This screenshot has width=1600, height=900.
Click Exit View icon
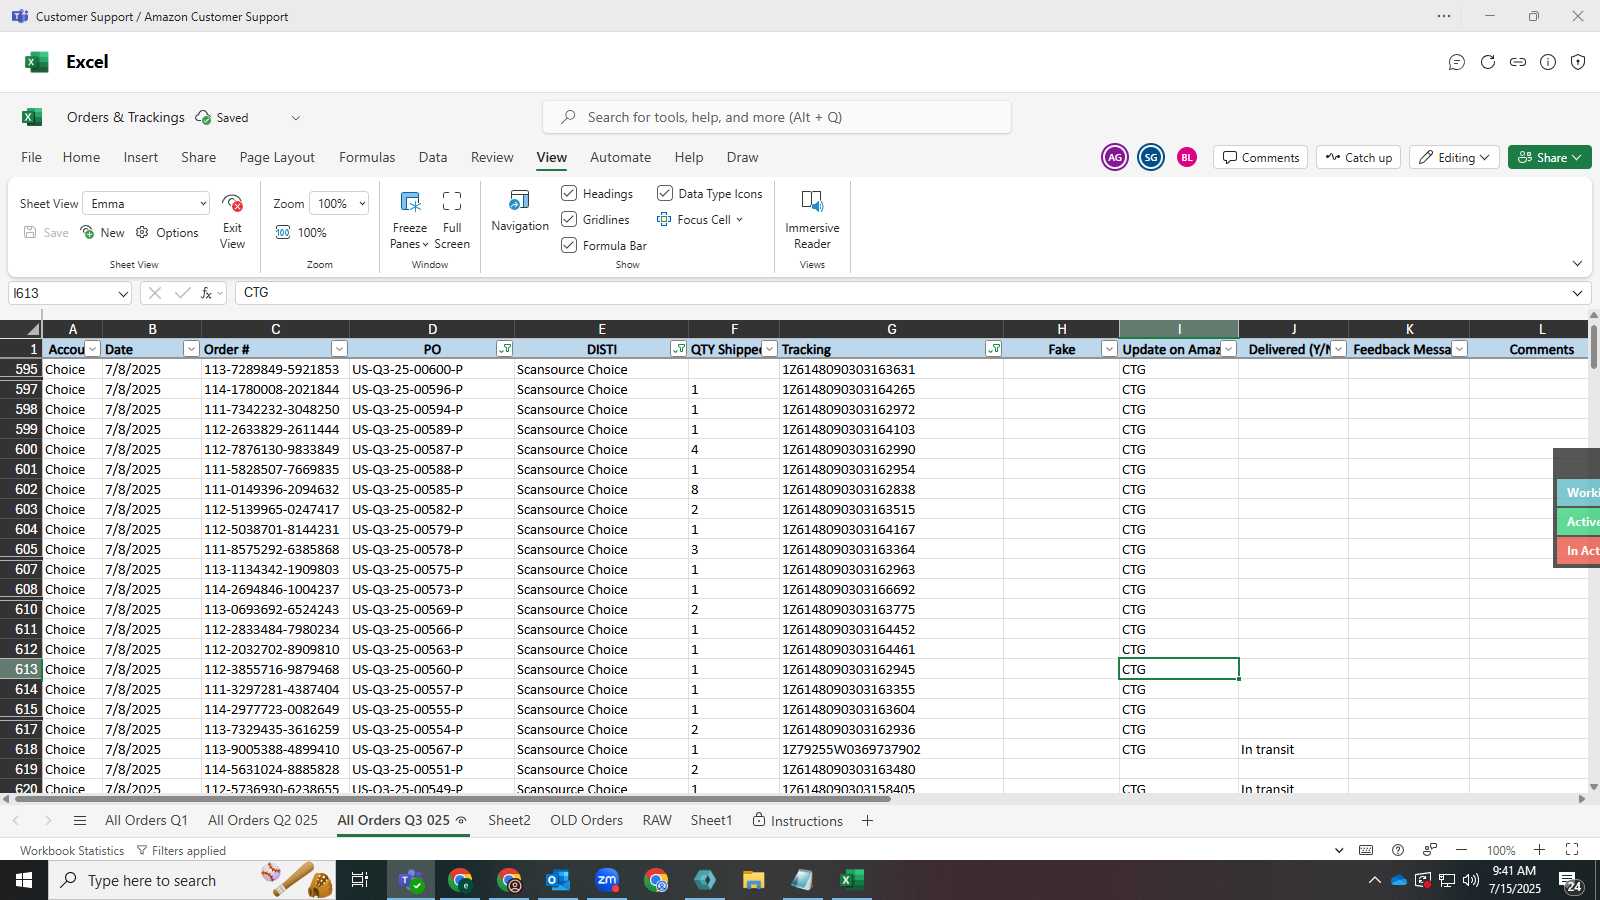[x=232, y=203]
